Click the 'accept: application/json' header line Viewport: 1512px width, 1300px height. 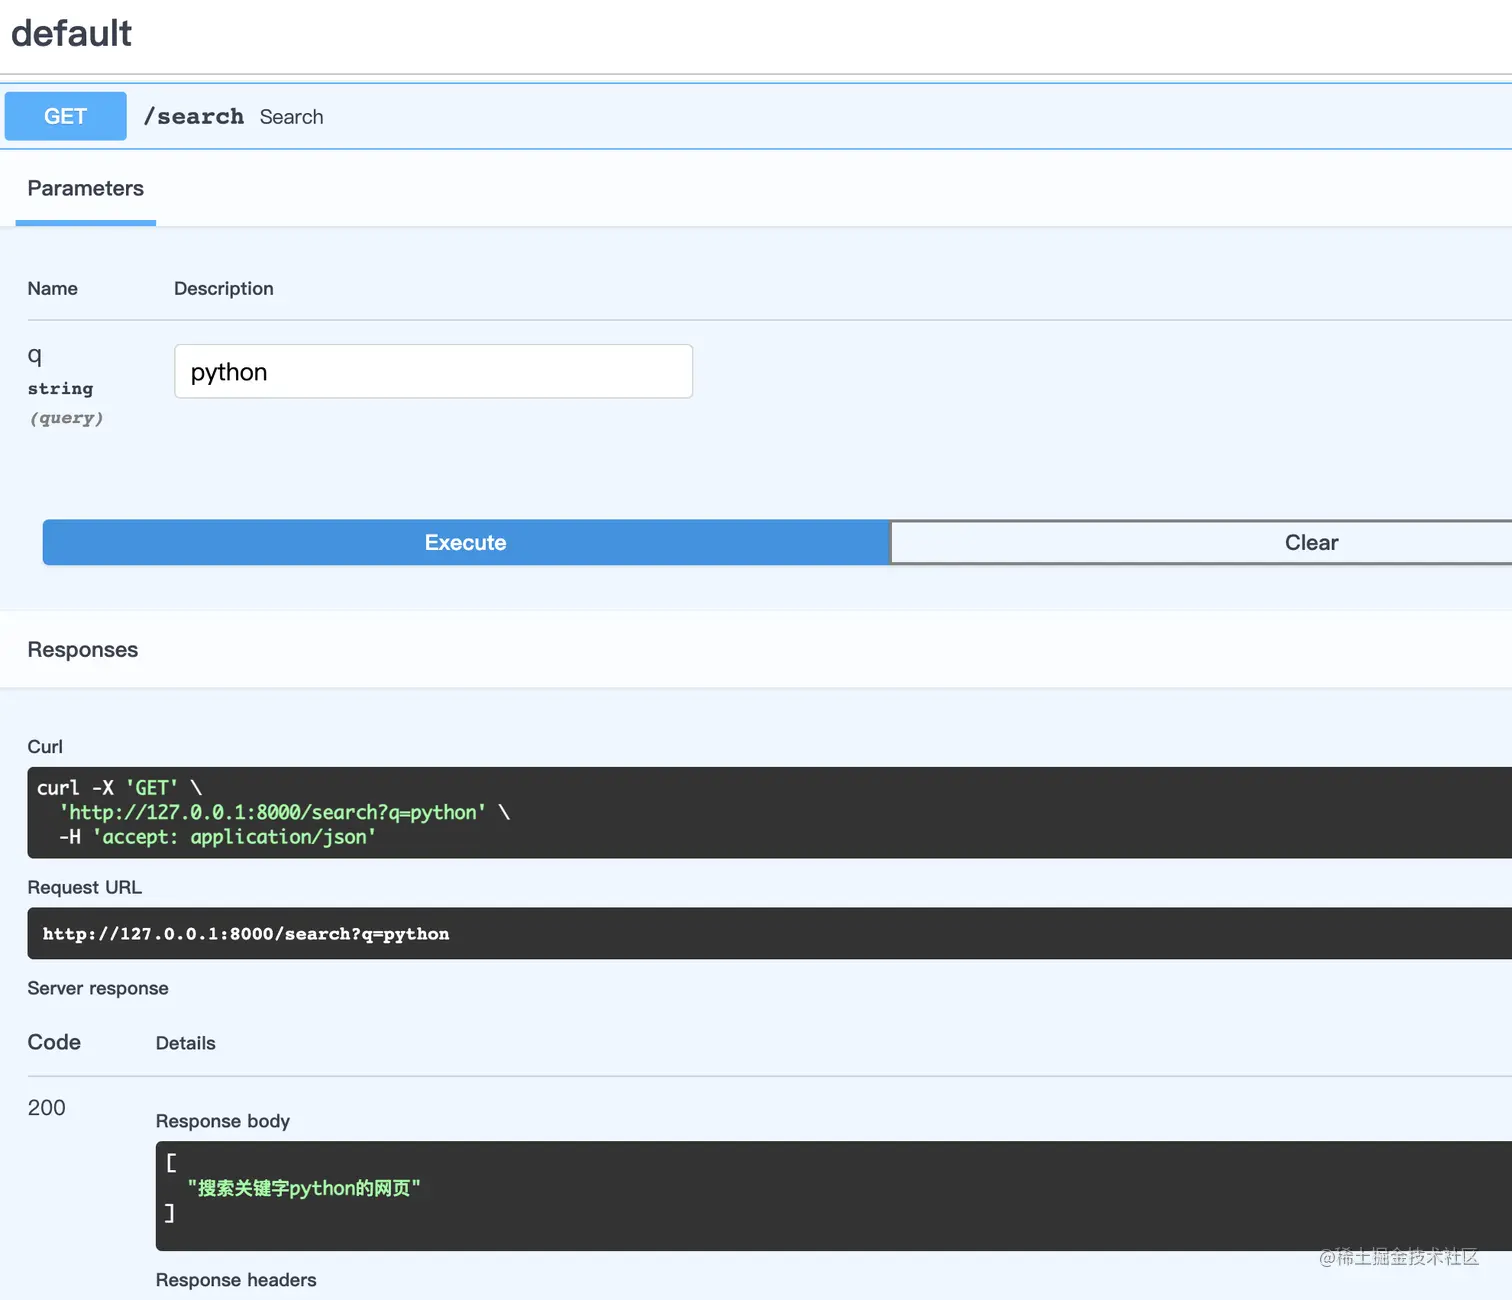click(x=217, y=837)
